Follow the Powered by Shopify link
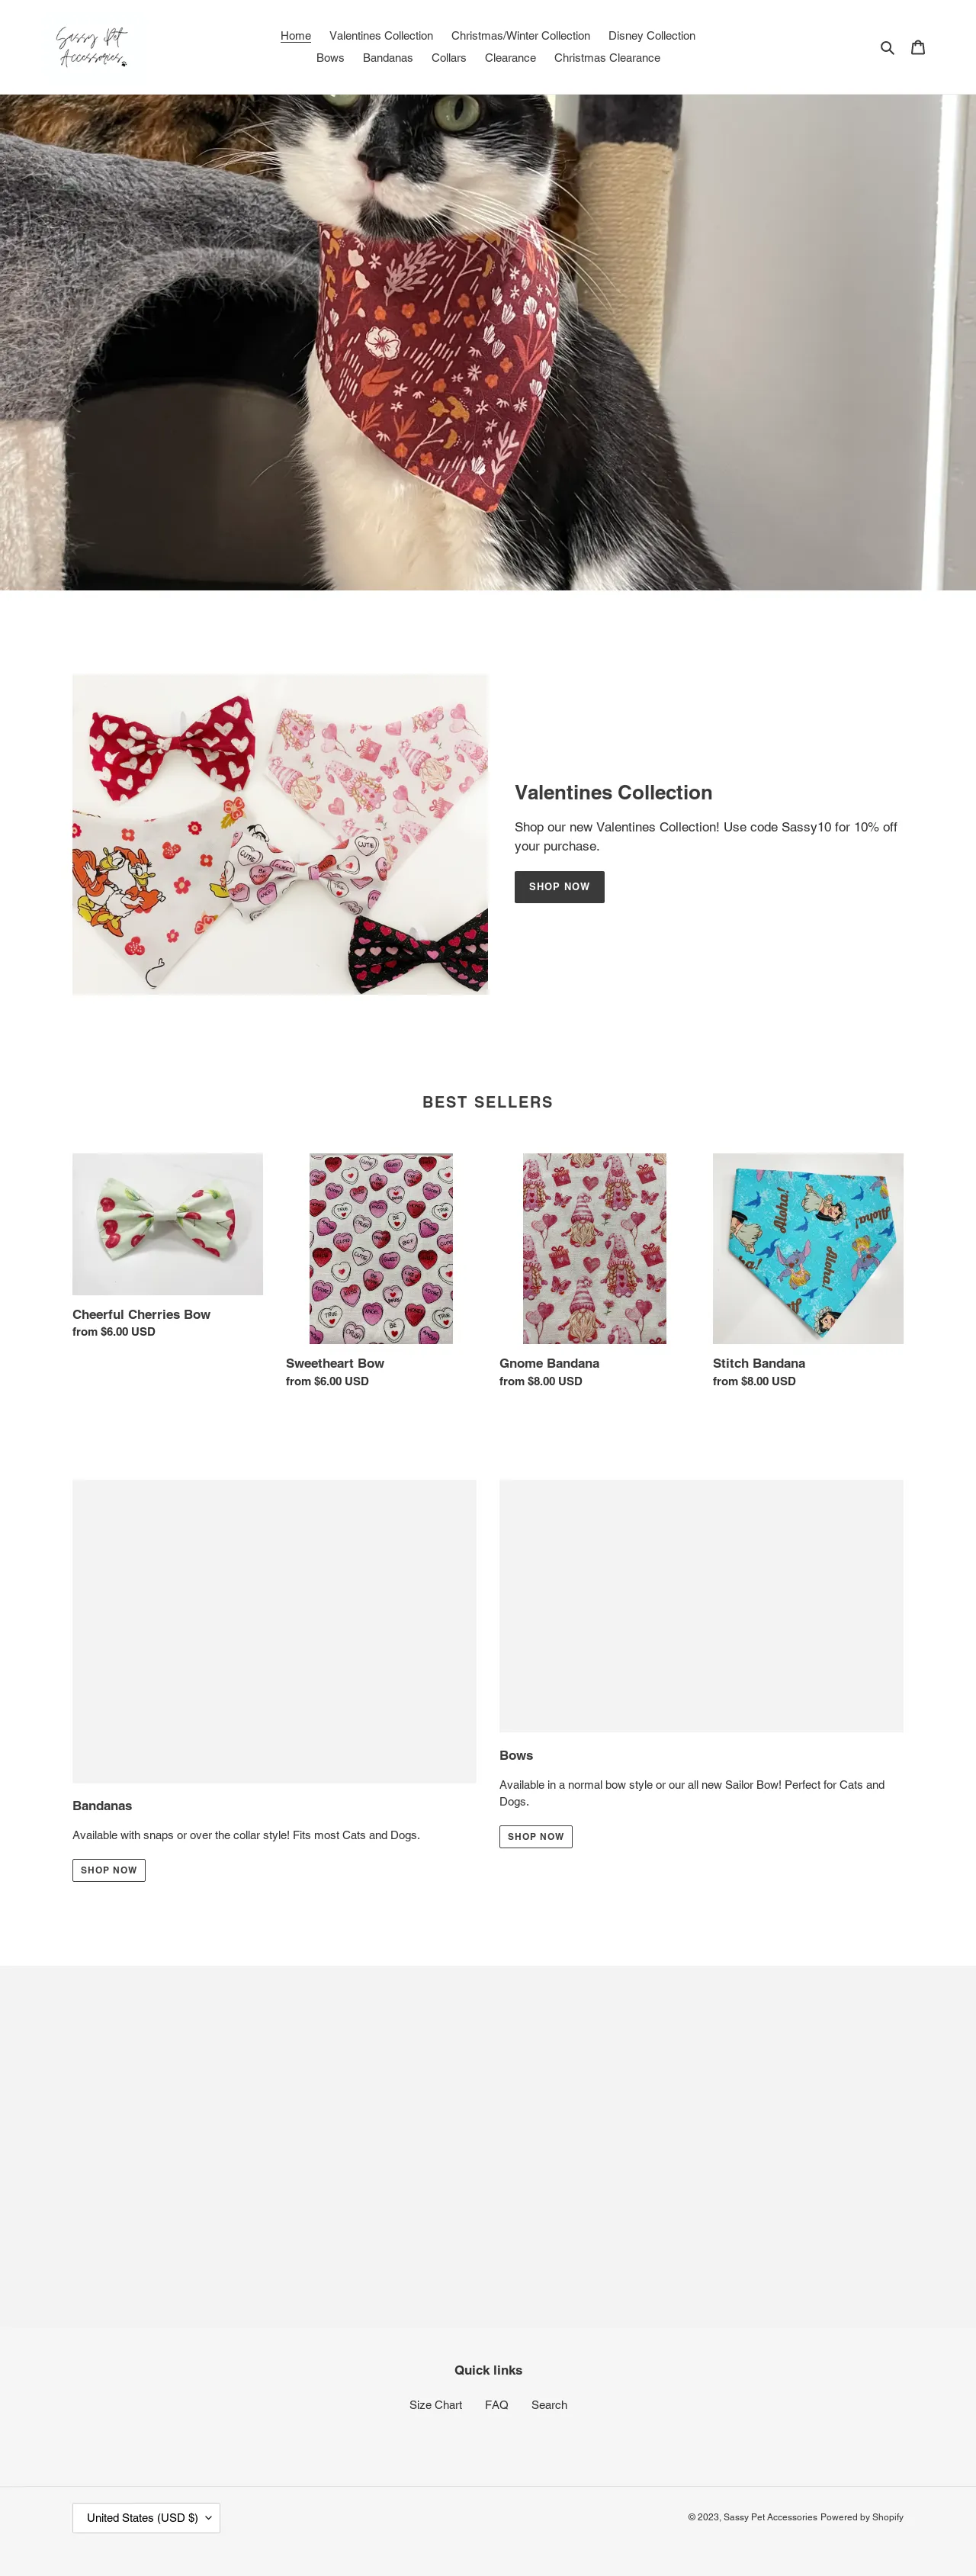Image resolution: width=976 pixels, height=2576 pixels. point(861,2517)
